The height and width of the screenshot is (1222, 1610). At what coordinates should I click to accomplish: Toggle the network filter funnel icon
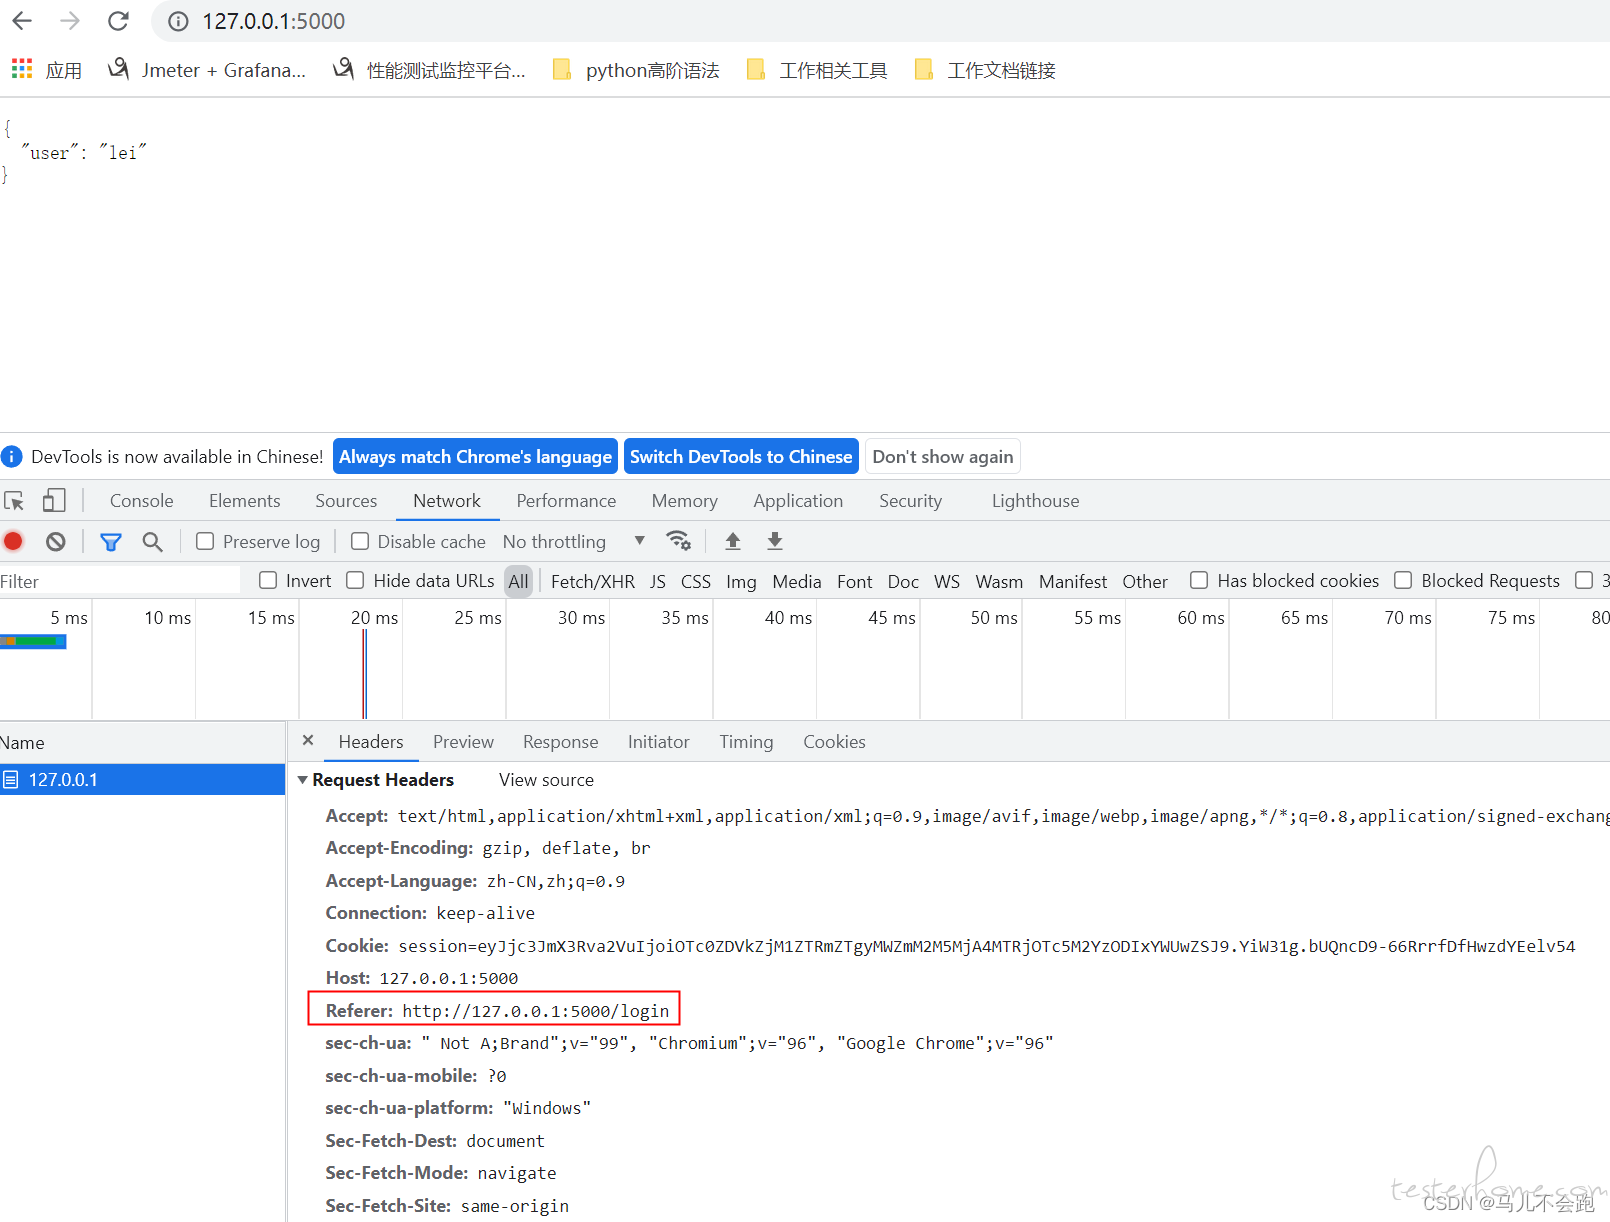[111, 541]
